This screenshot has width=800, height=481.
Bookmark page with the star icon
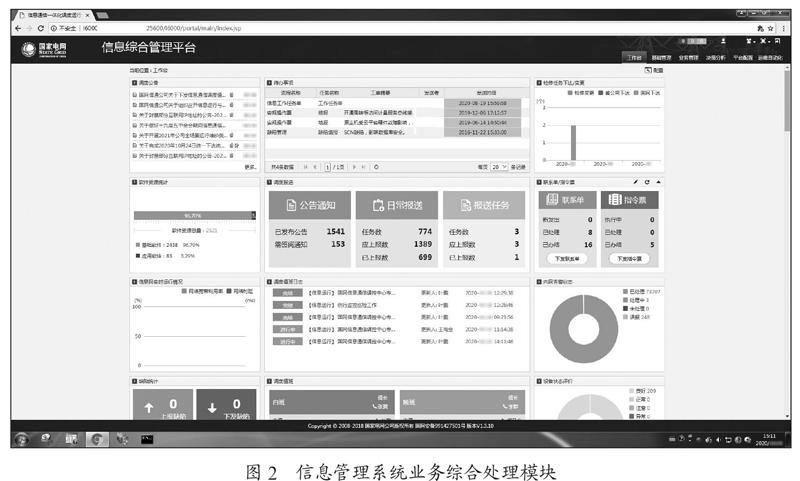coord(770,29)
